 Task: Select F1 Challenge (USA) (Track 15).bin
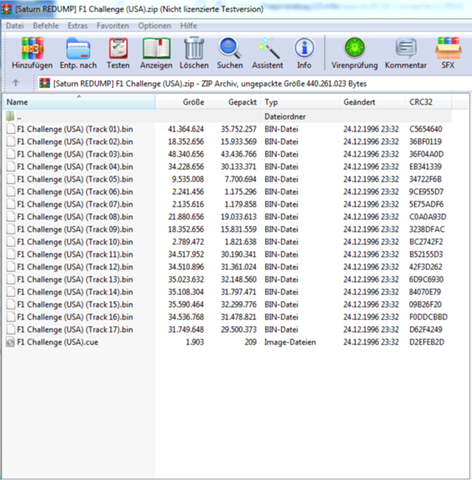[x=75, y=305]
